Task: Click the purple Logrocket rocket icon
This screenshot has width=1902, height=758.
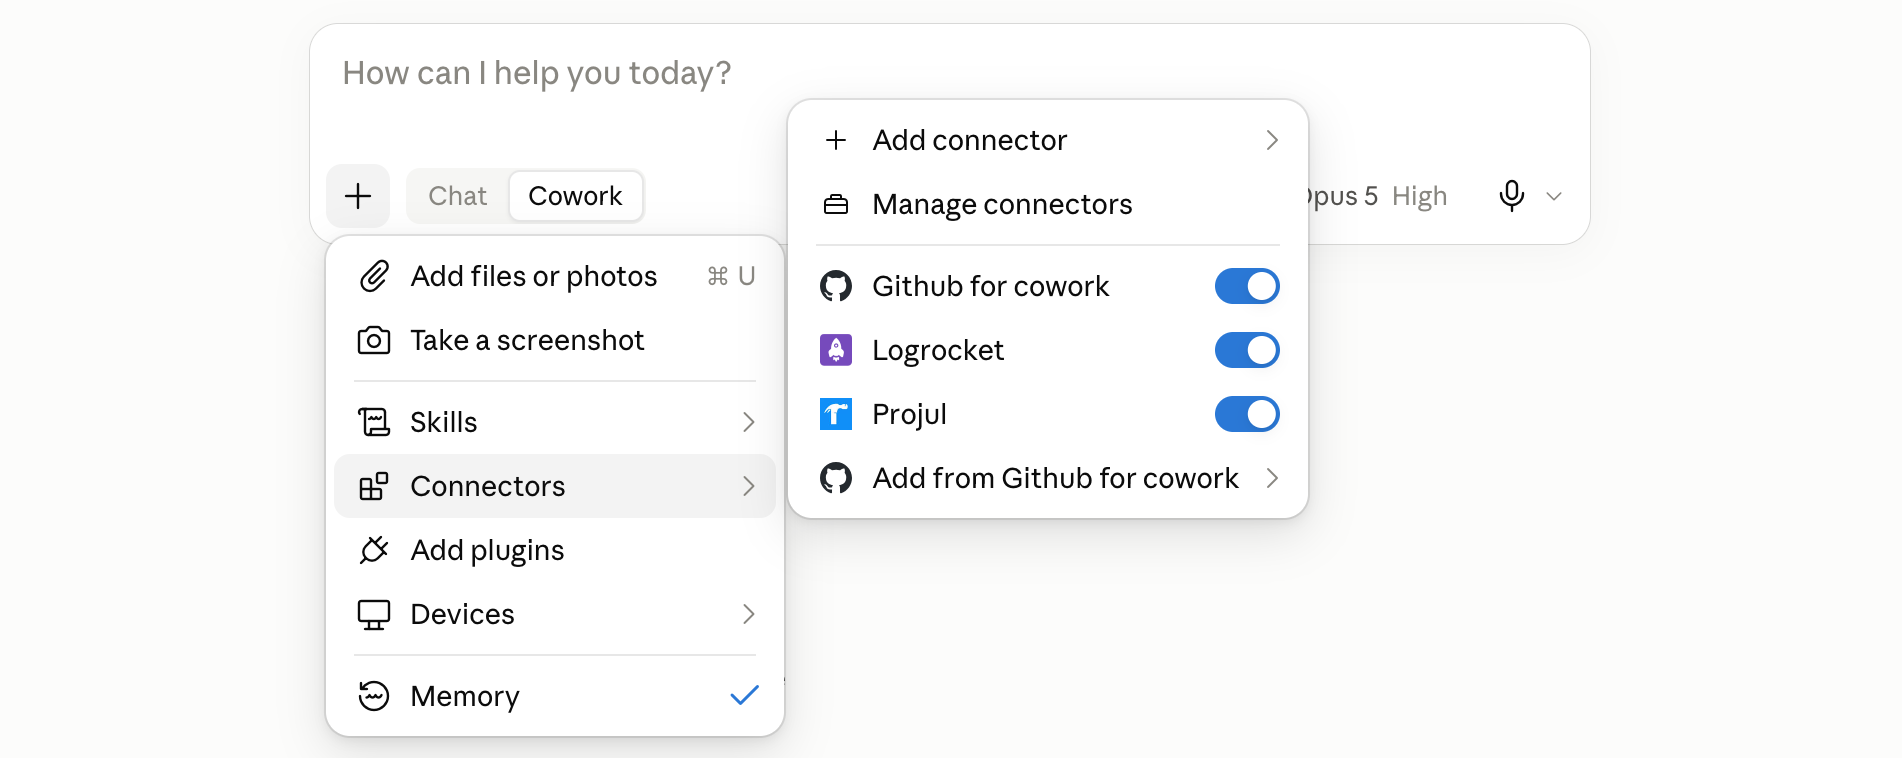Action: (836, 350)
